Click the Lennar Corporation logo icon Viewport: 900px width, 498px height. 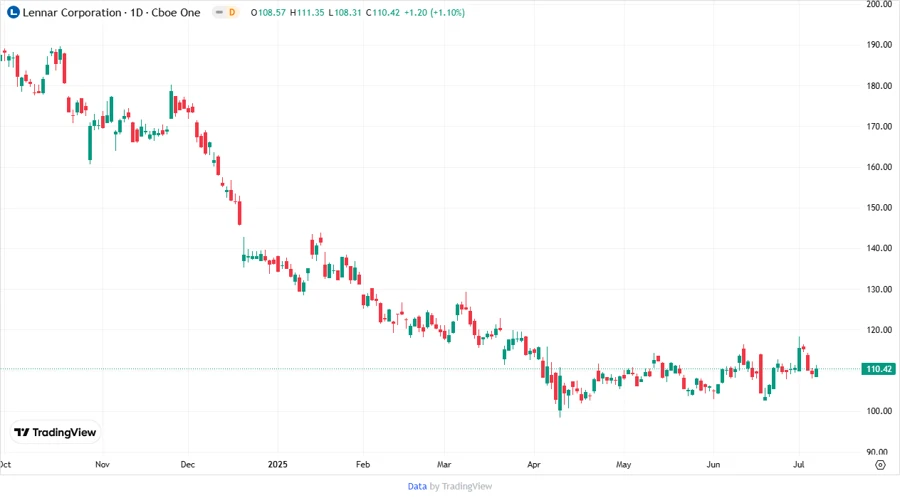click(x=13, y=12)
